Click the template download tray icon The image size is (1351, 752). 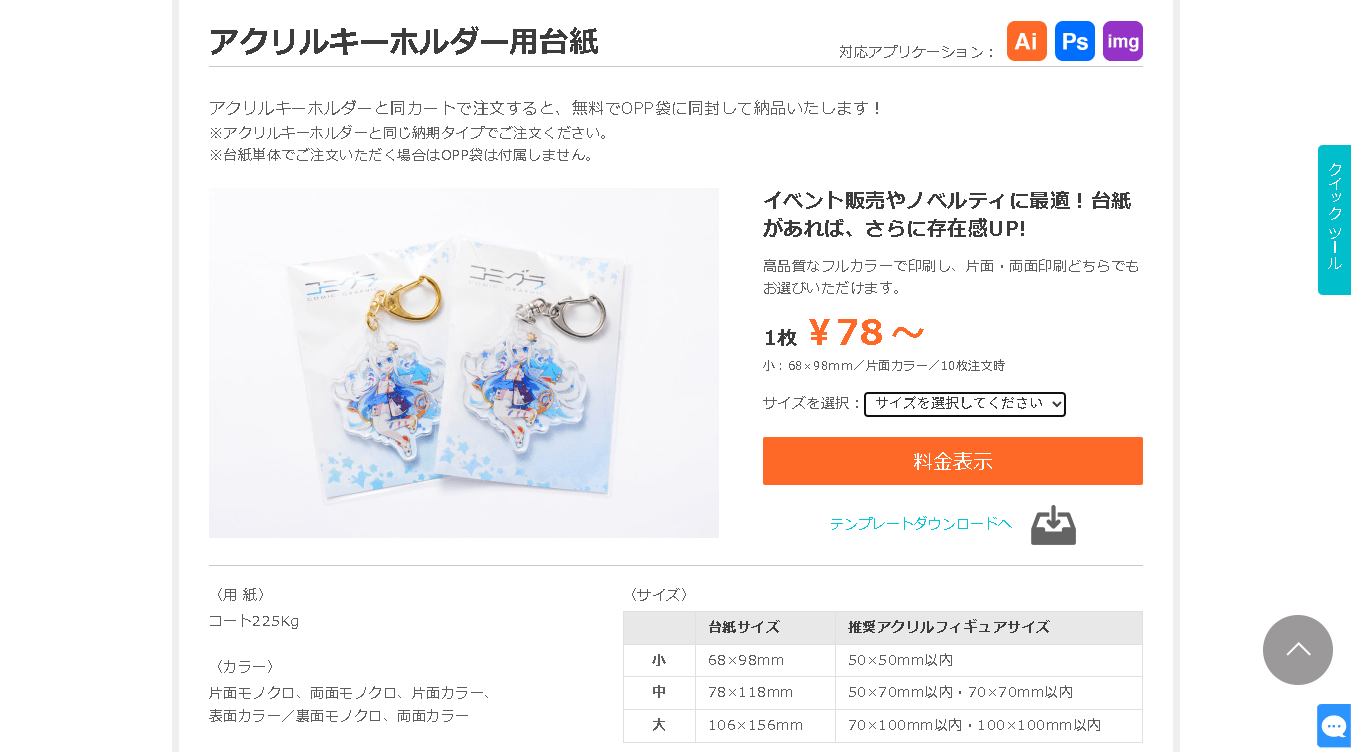click(1053, 525)
